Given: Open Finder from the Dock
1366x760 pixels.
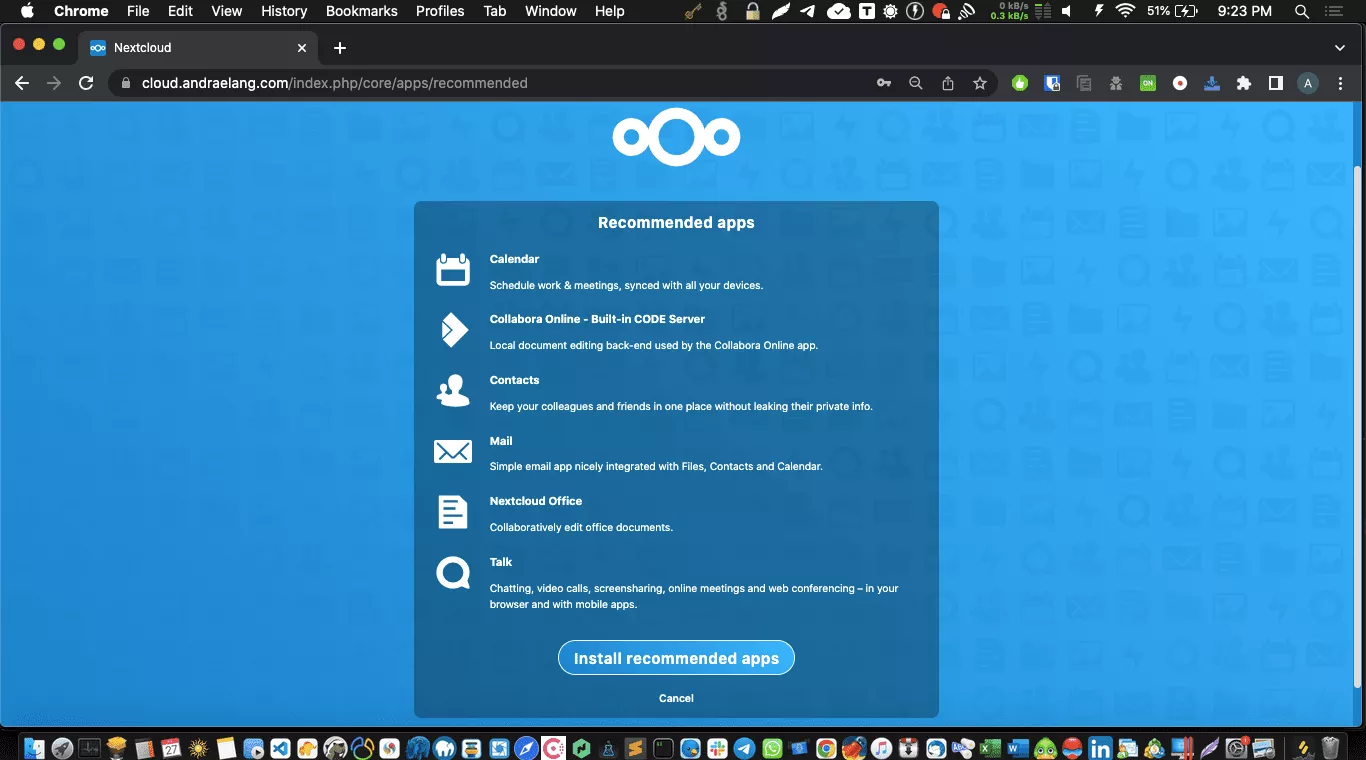Looking at the screenshot, I should tap(35, 747).
